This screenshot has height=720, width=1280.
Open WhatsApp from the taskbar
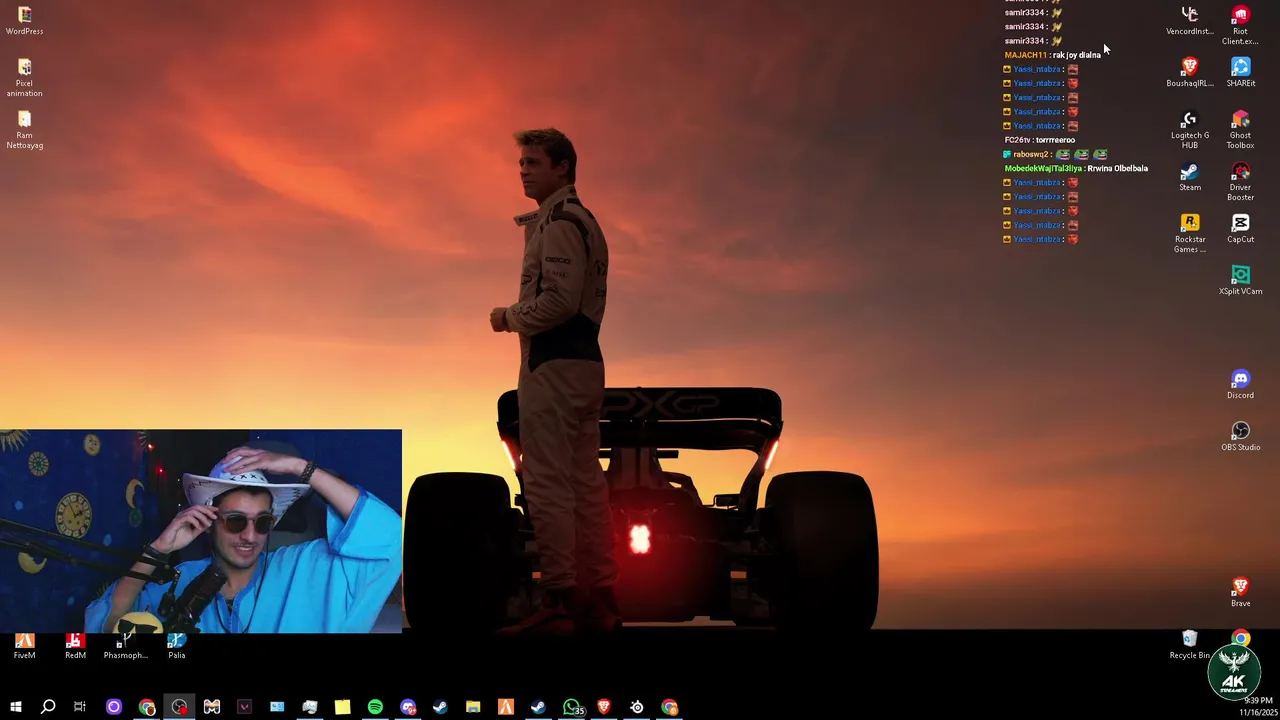(x=571, y=707)
